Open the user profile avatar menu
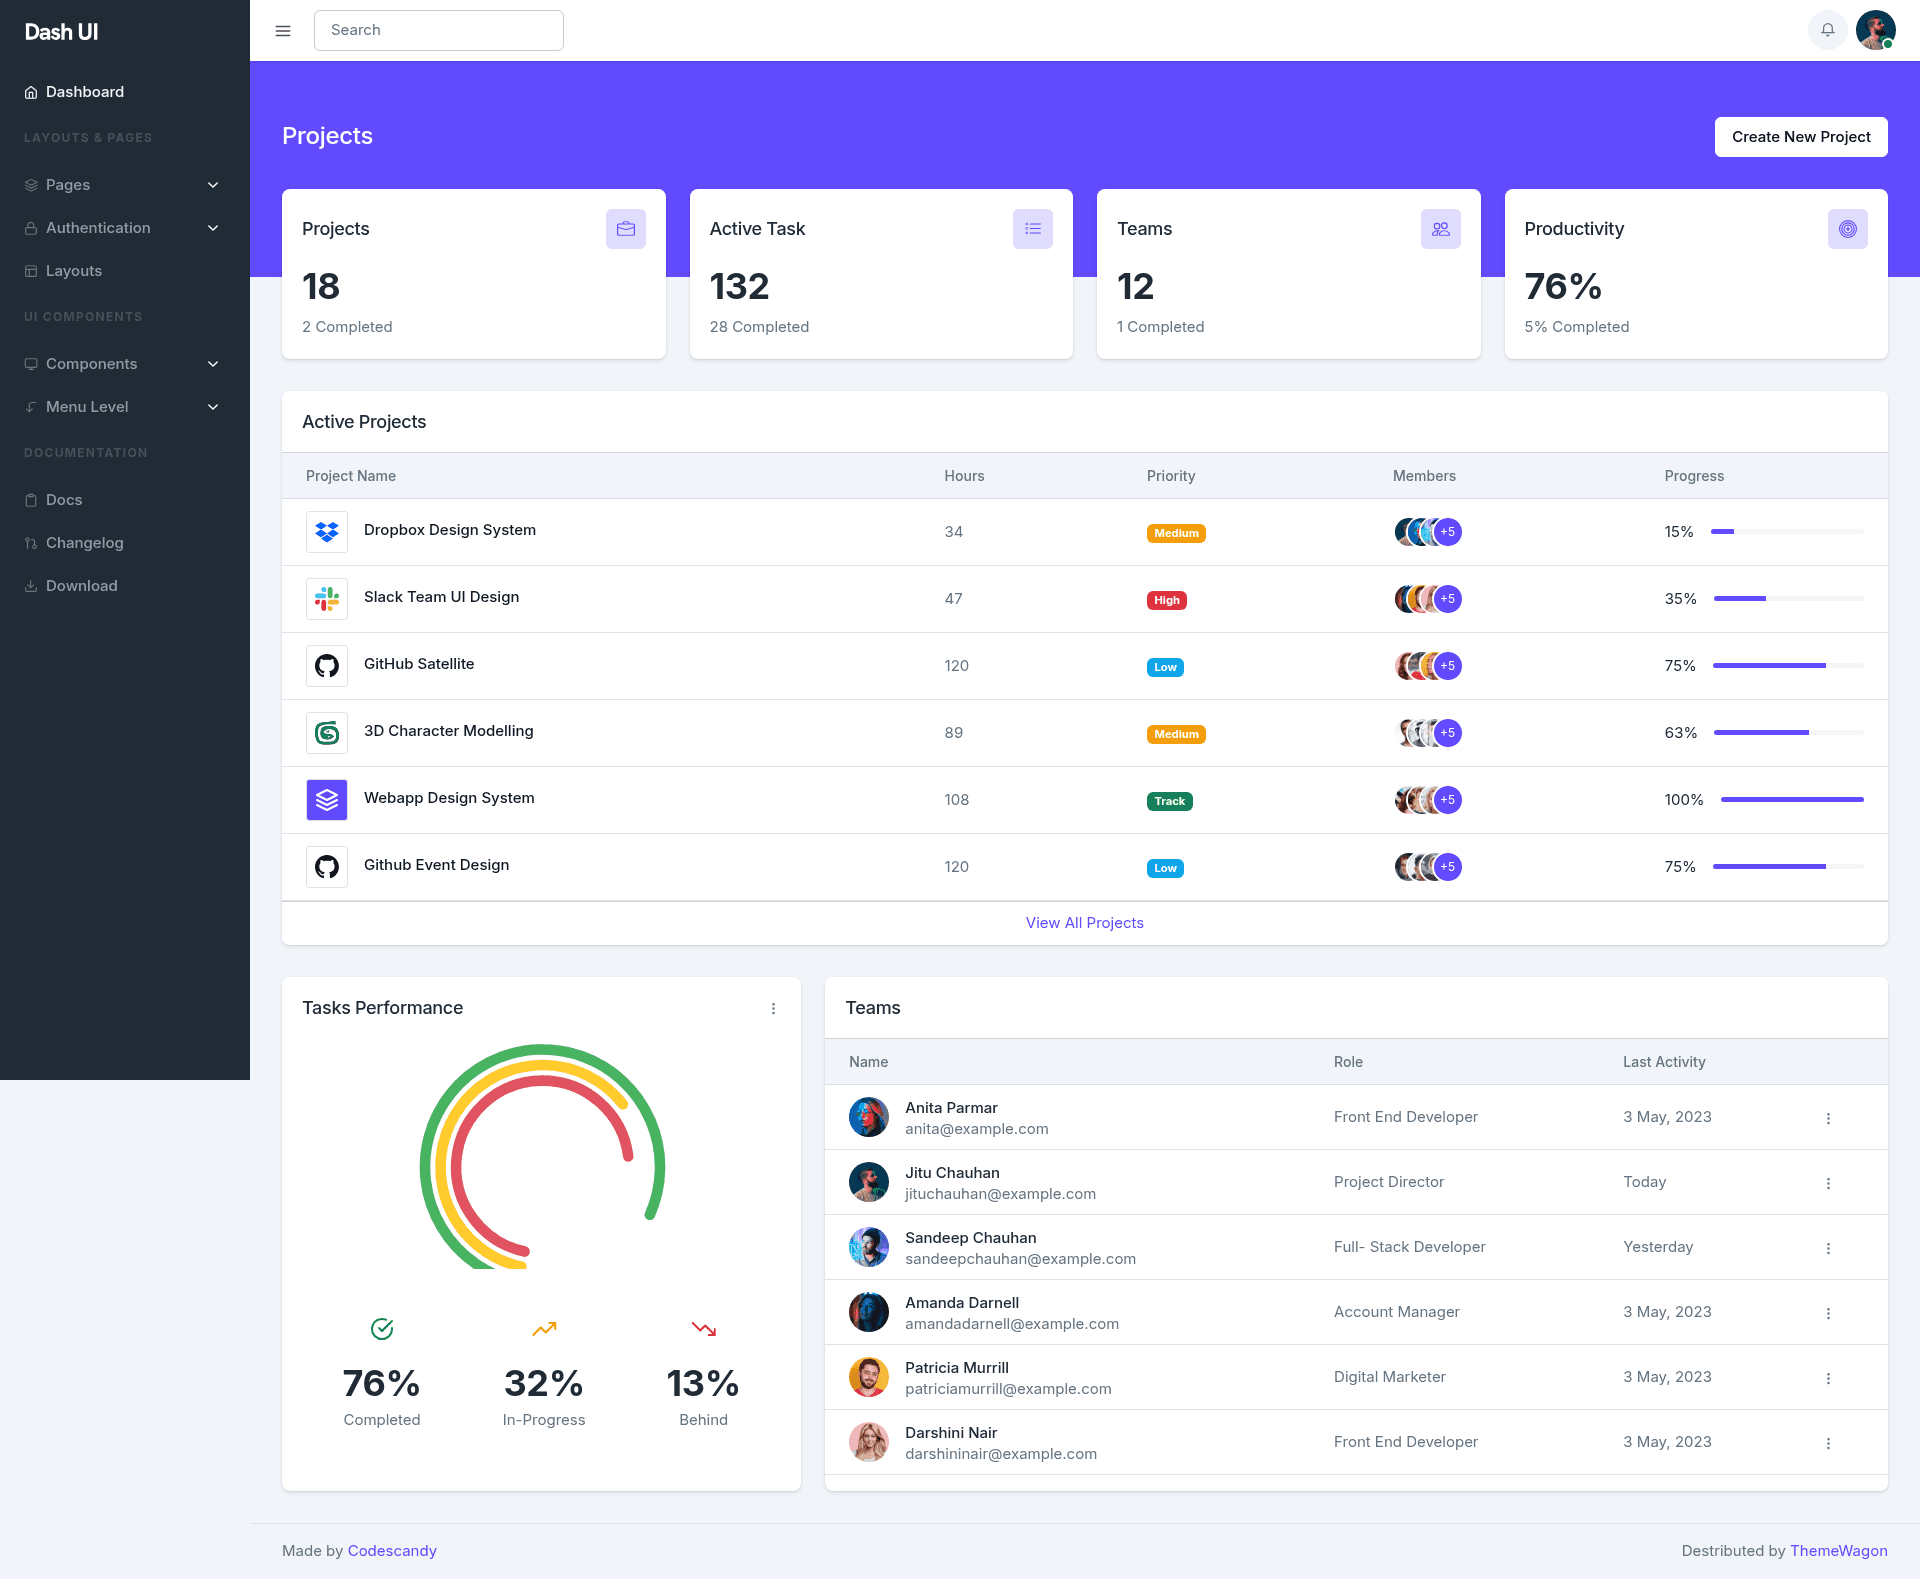Viewport: 1920px width, 1579px height. pos(1875,30)
